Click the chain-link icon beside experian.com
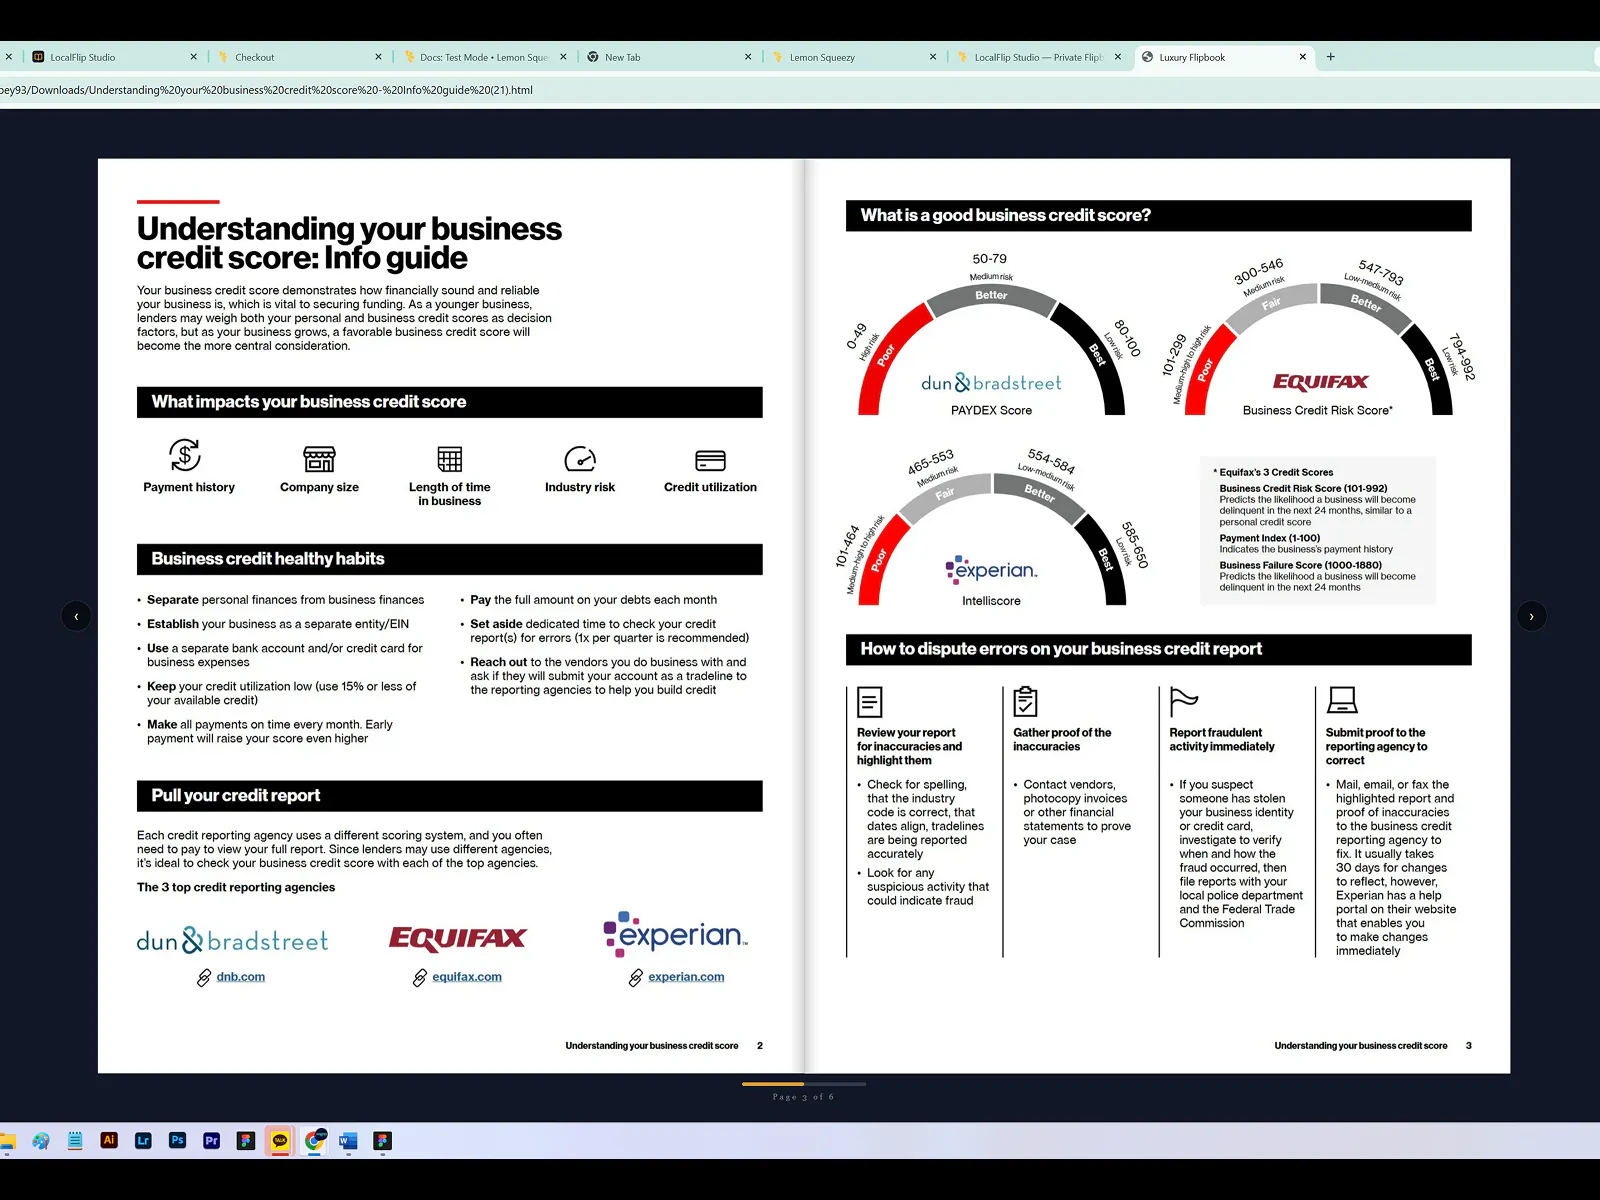Screen dimensions: 1600x1200 [636, 977]
